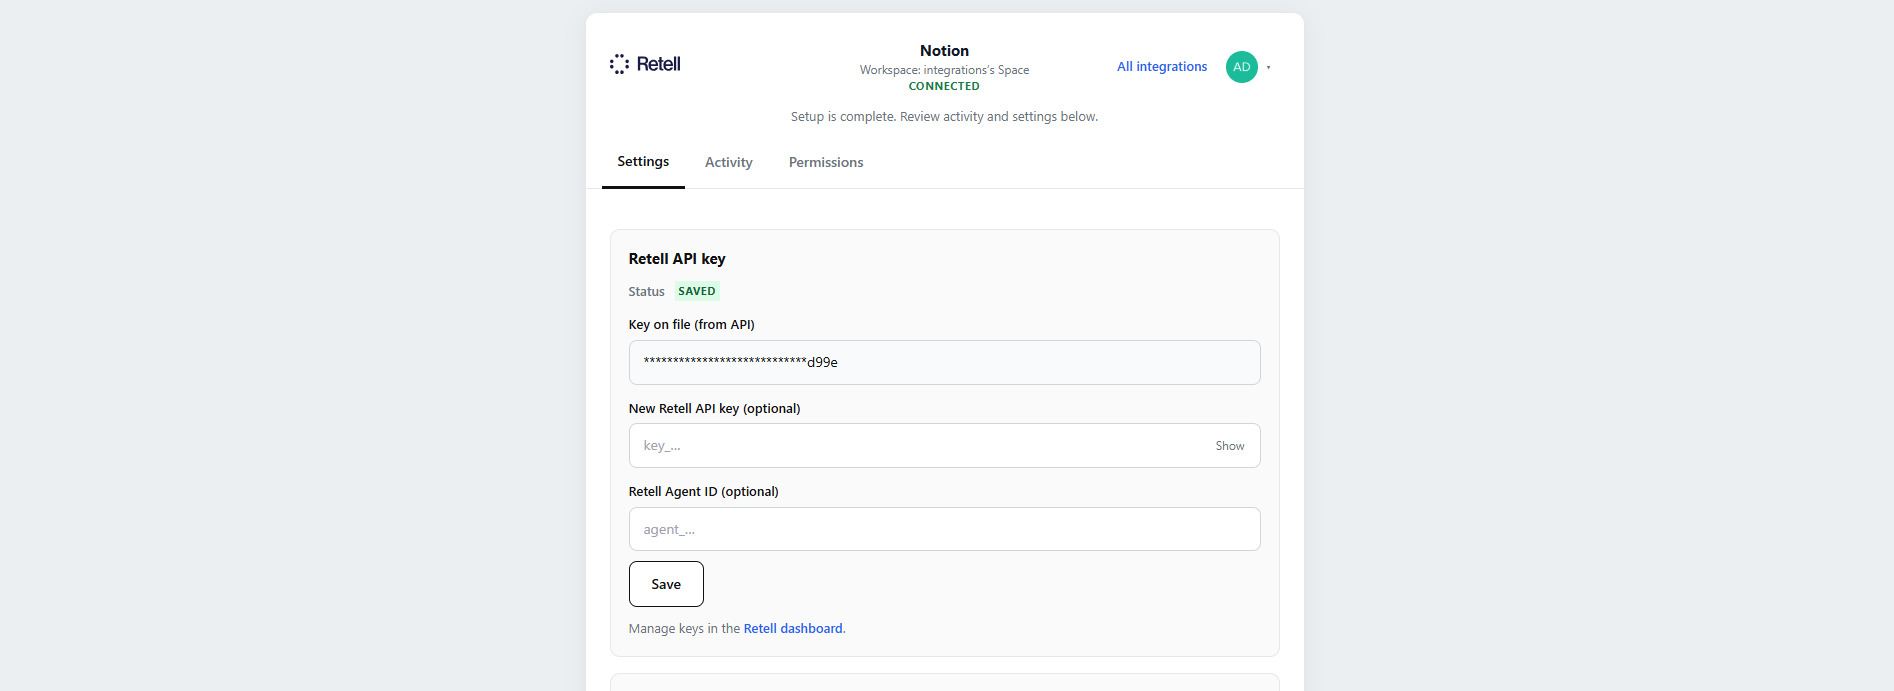Click the 'Workspace: integrations's Space' text
The width and height of the screenshot is (1894, 691).
coord(944,70)
